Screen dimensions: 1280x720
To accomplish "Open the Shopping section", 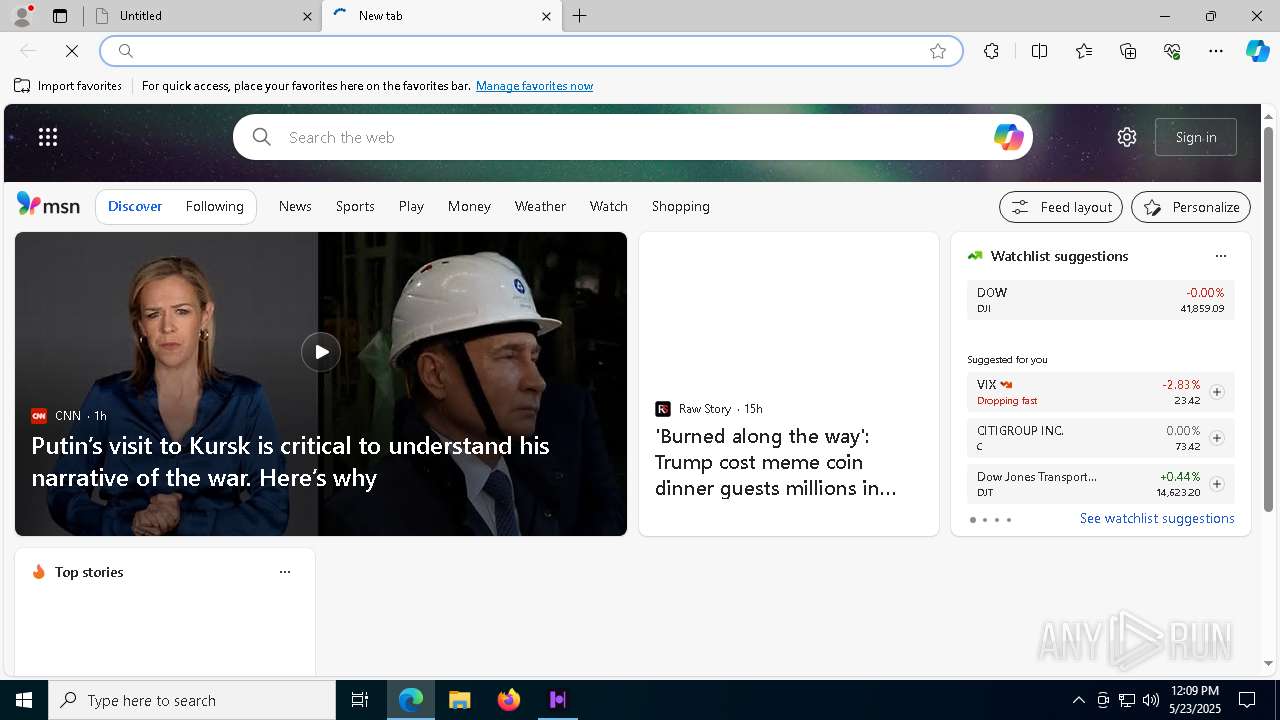I will tap(681, 206).
